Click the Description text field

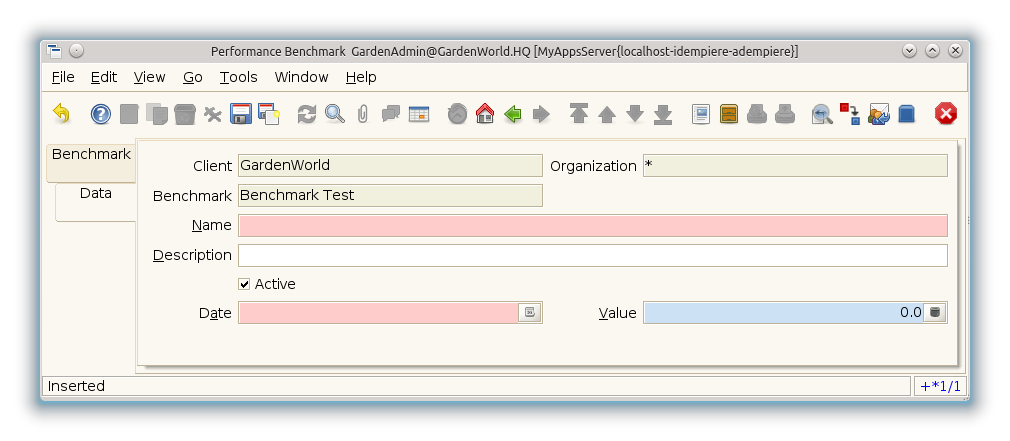(592, 255)
